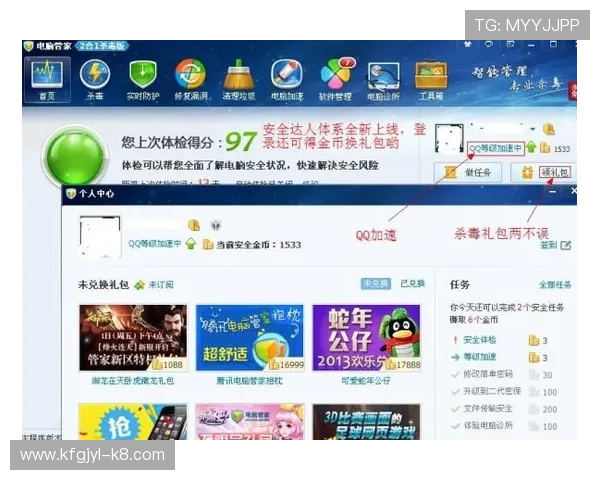Open the 实时防护 real-time protection shield
Viewport: 600px width, 480px height.
(x=143, y=80)
